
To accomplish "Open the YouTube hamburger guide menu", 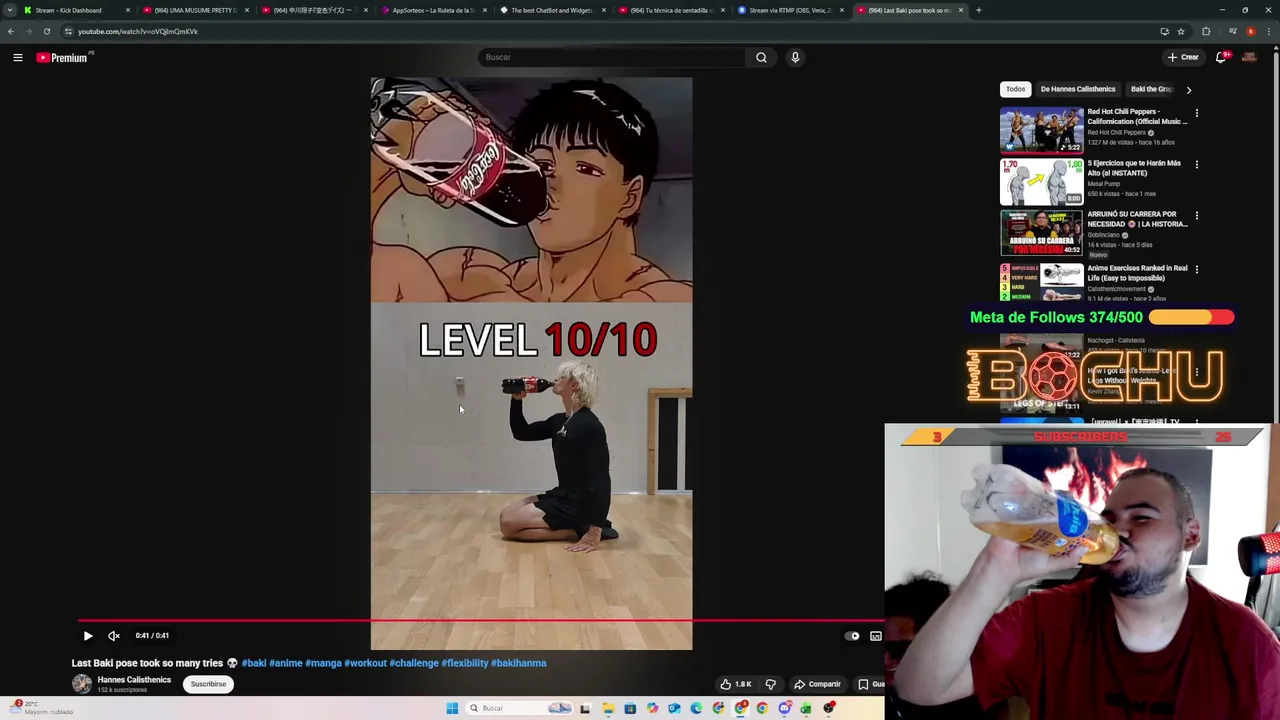I will pyautogui.click(x=18, y=58).
